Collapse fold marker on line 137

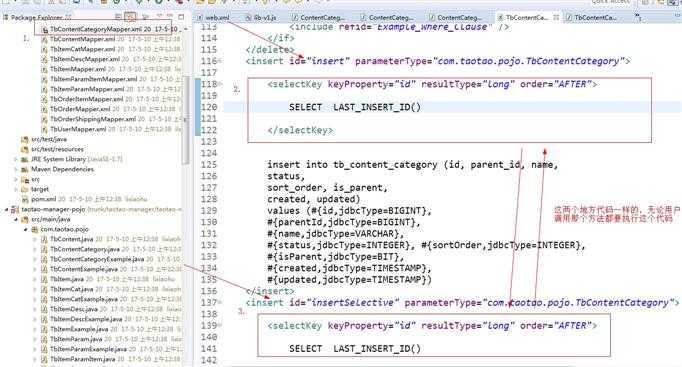220,302
